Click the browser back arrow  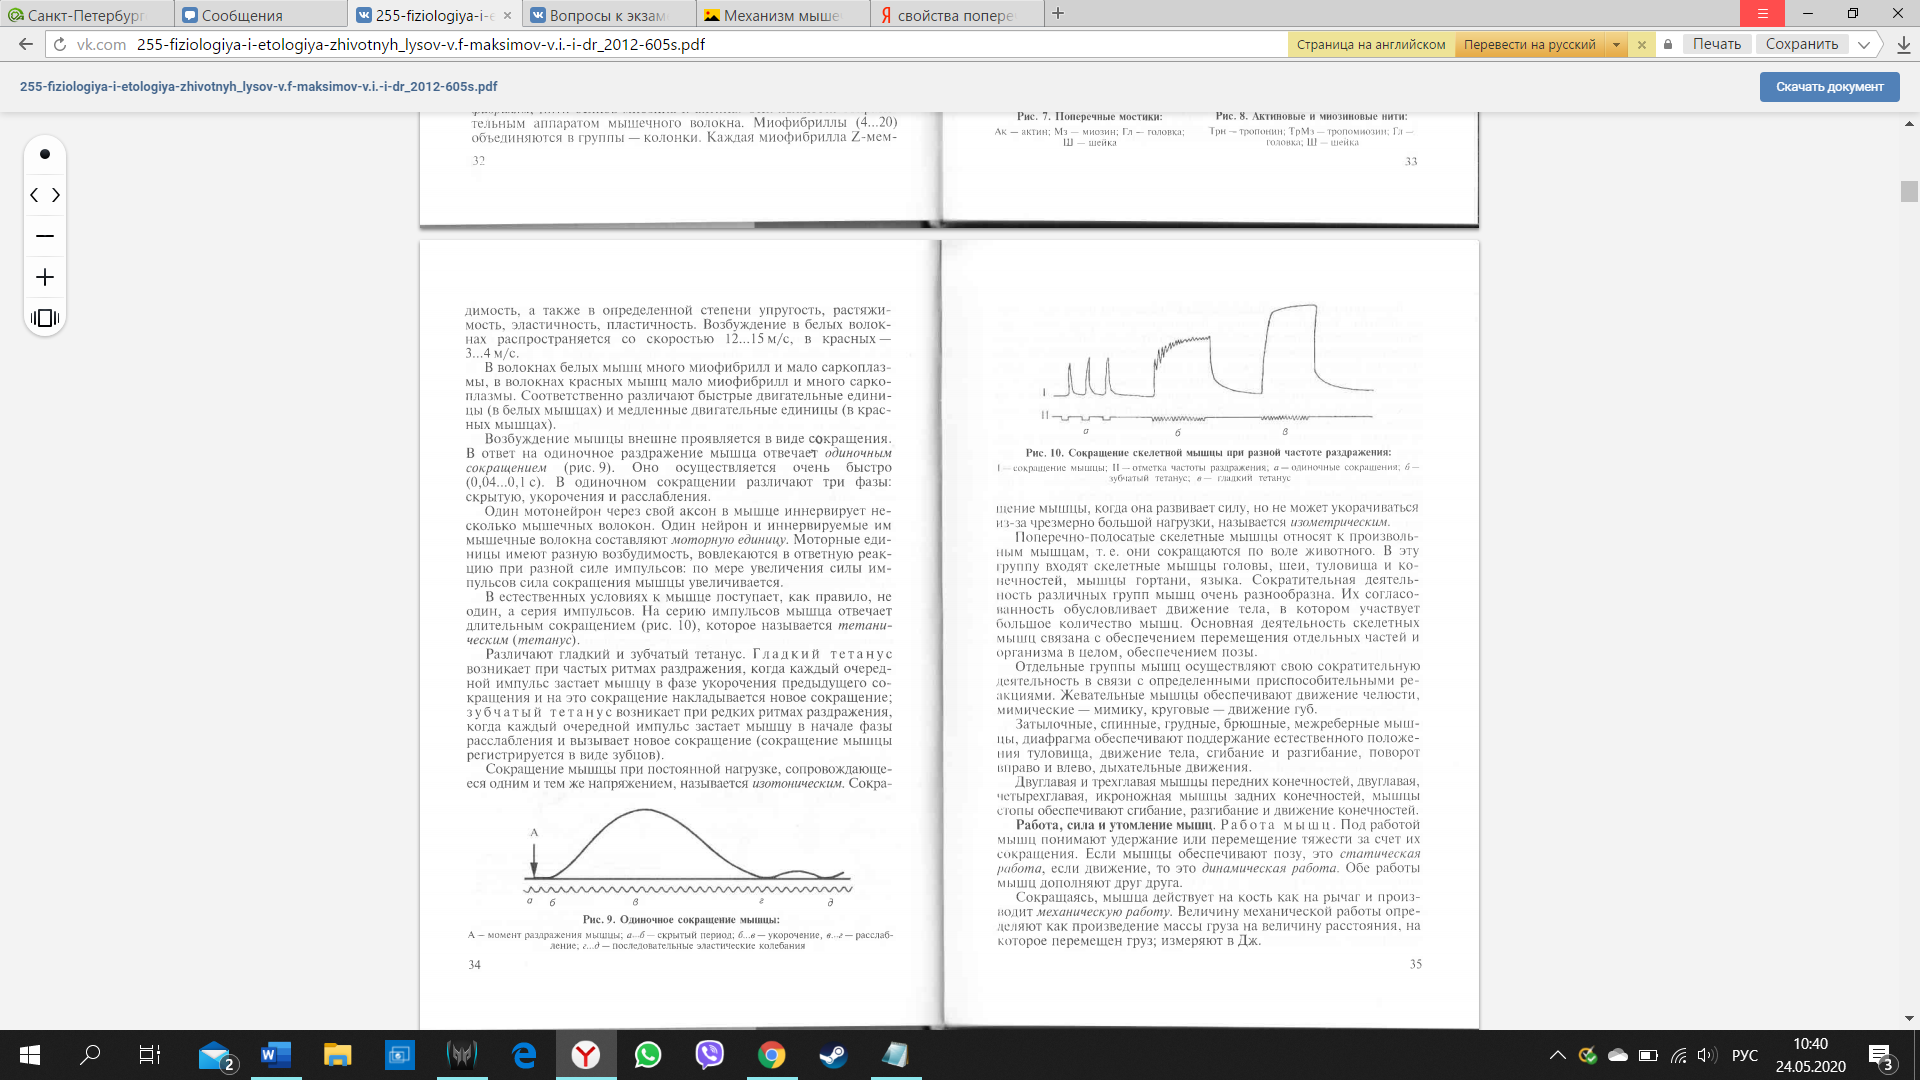26,44
